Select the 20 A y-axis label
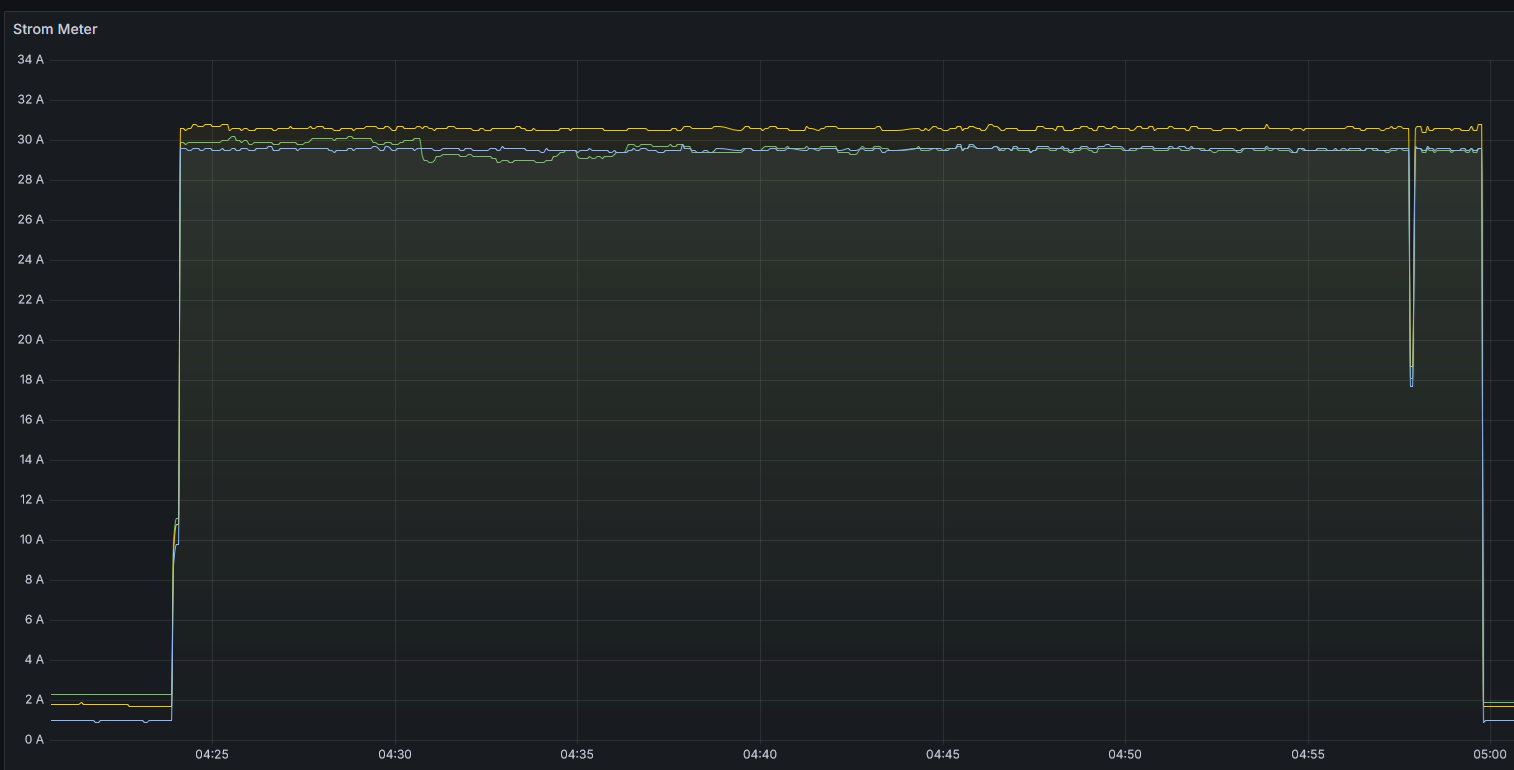The image size is (1514, 770). [31, 340]
